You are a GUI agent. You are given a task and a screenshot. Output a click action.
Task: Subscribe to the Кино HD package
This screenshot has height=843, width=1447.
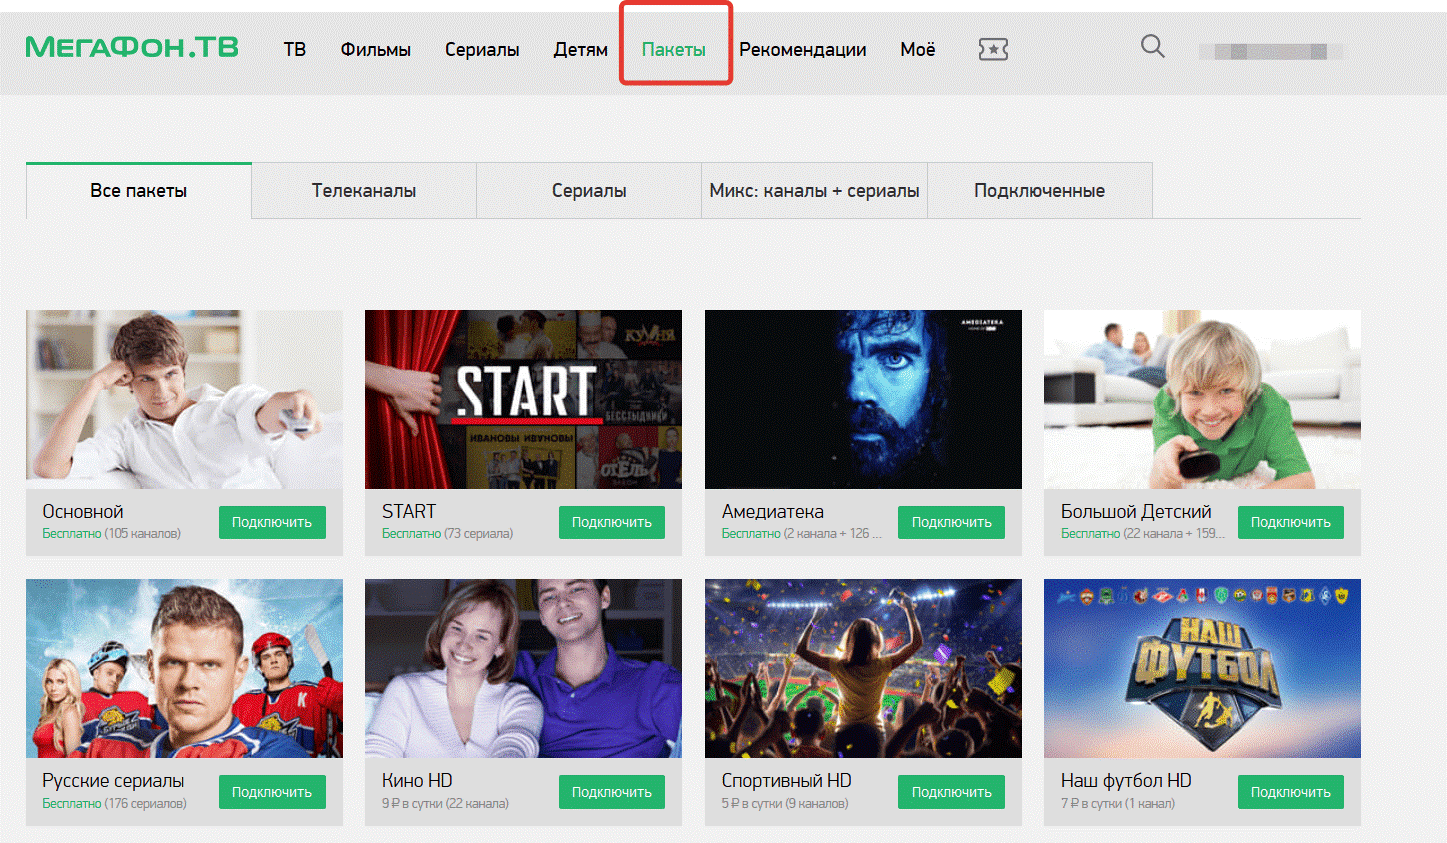click(611, 792)
